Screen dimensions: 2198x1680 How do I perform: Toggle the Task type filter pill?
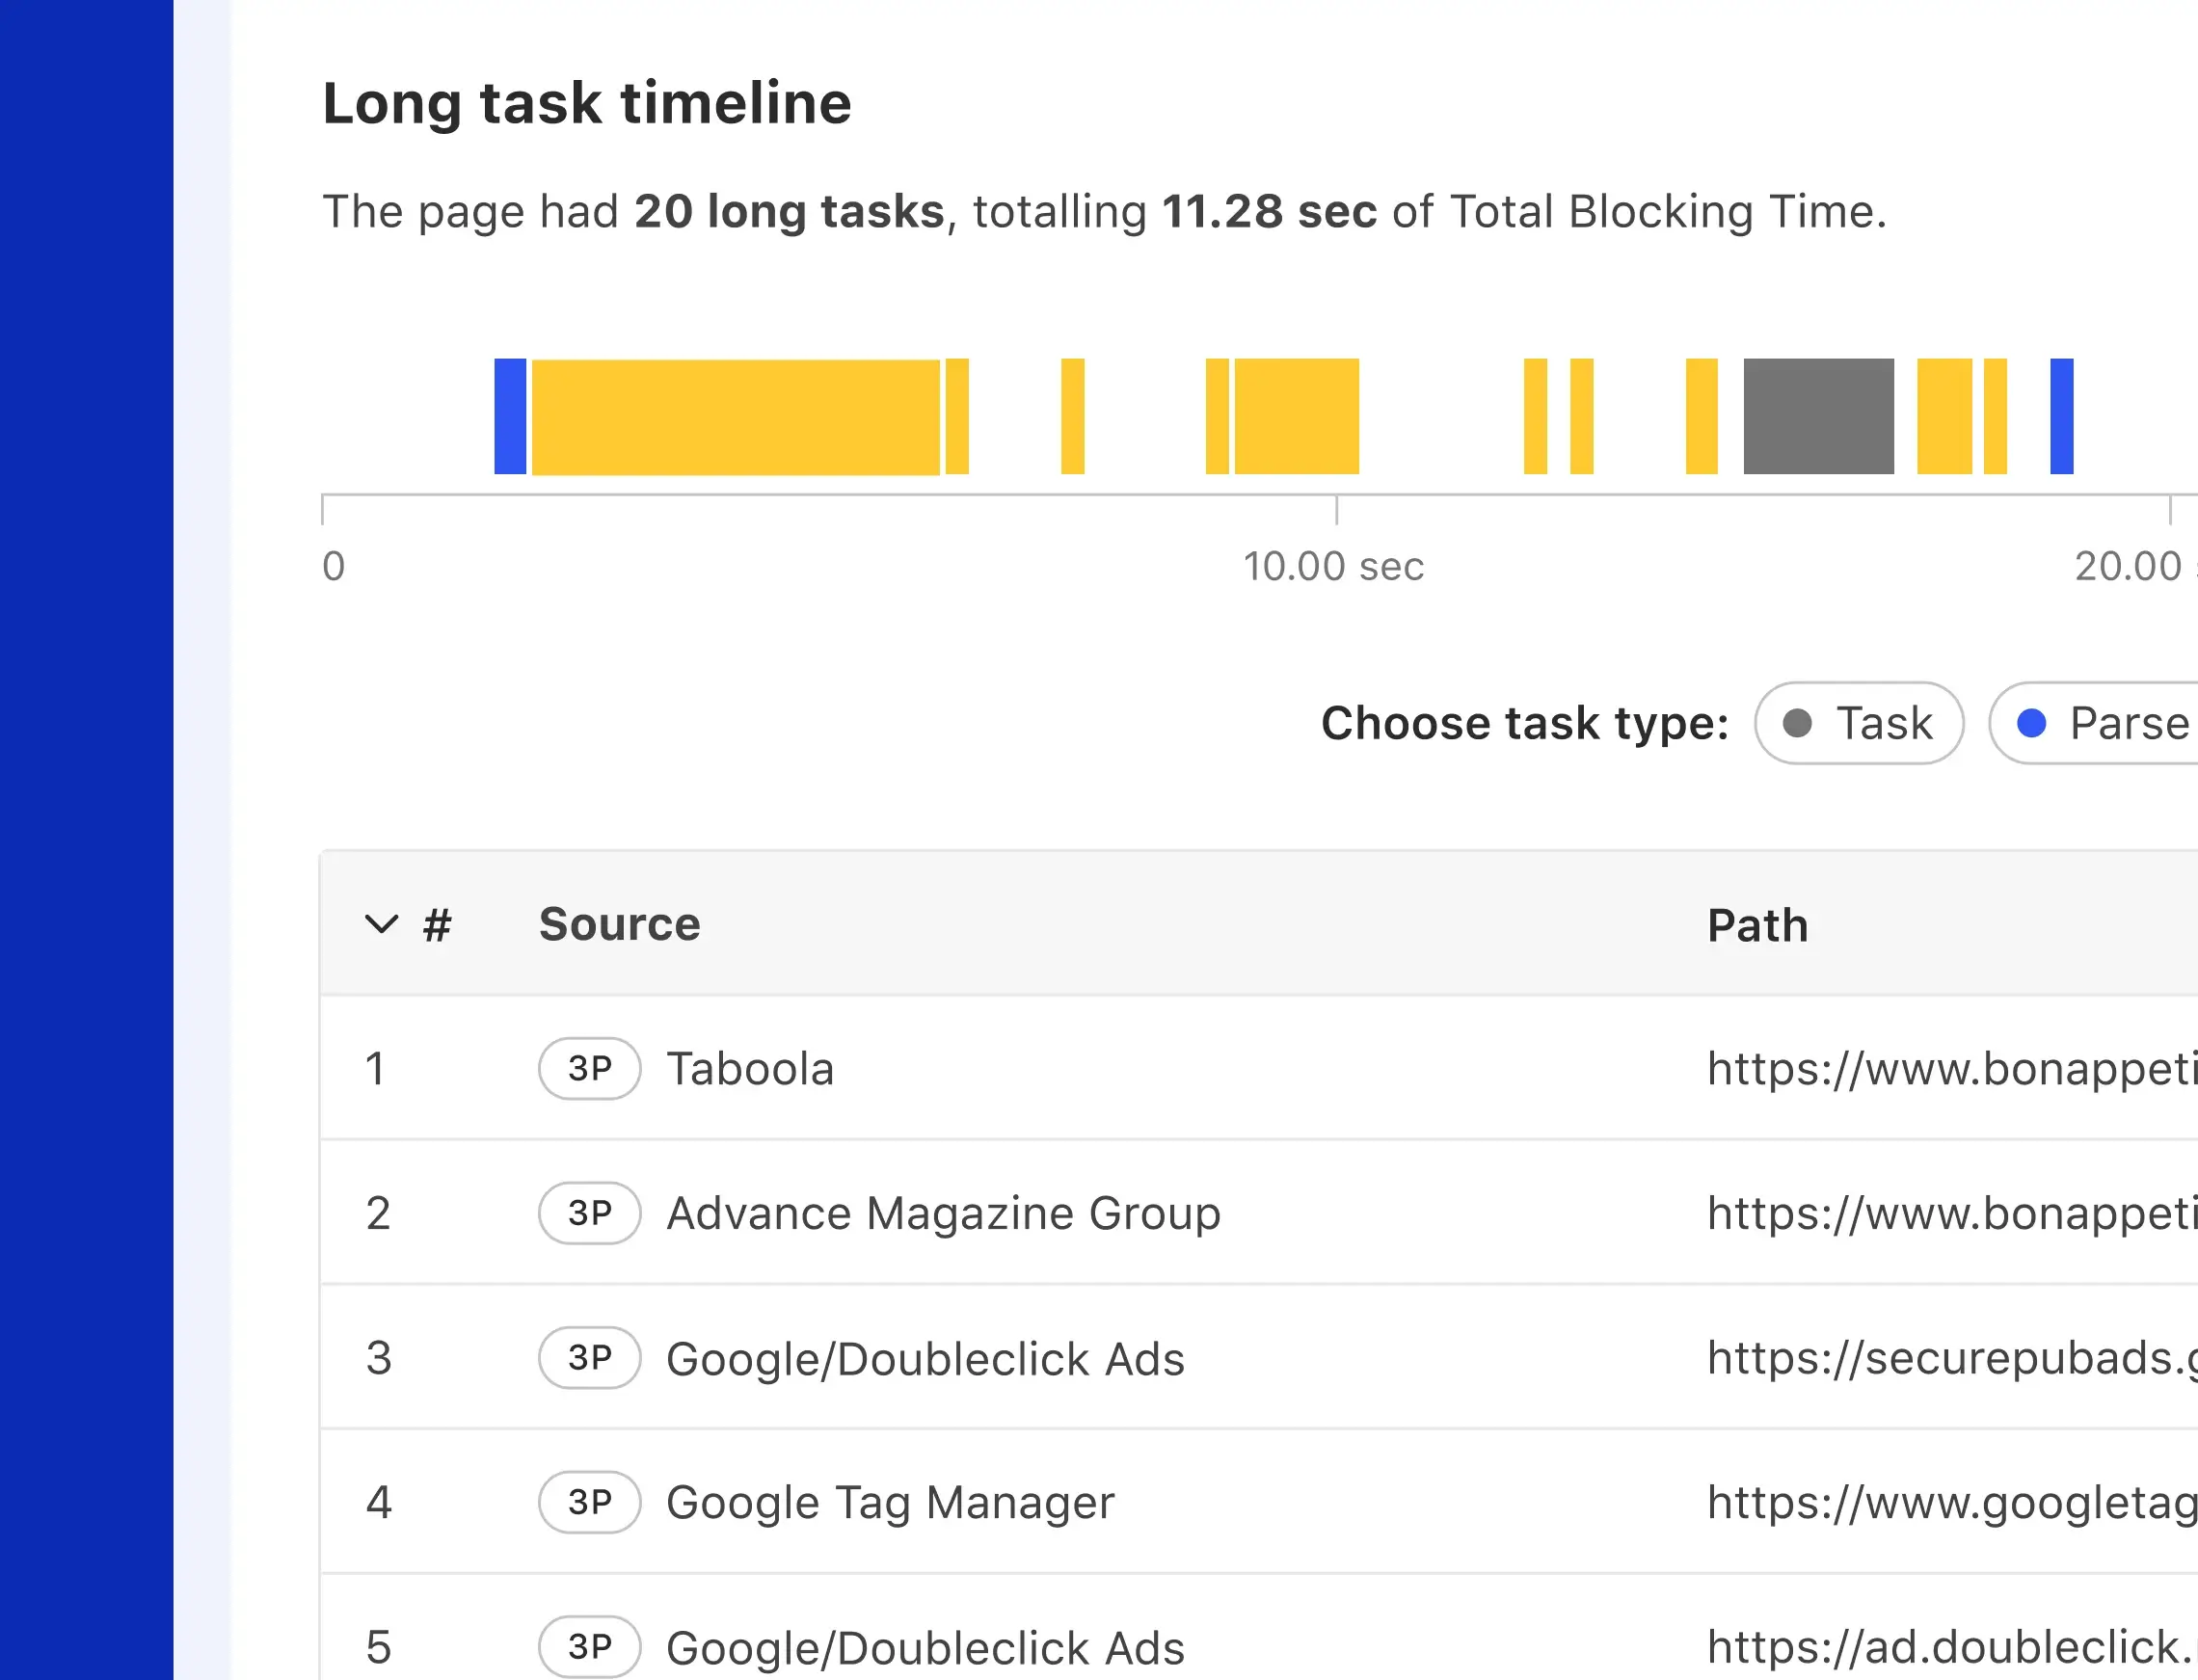click(x=1858, y=723)
